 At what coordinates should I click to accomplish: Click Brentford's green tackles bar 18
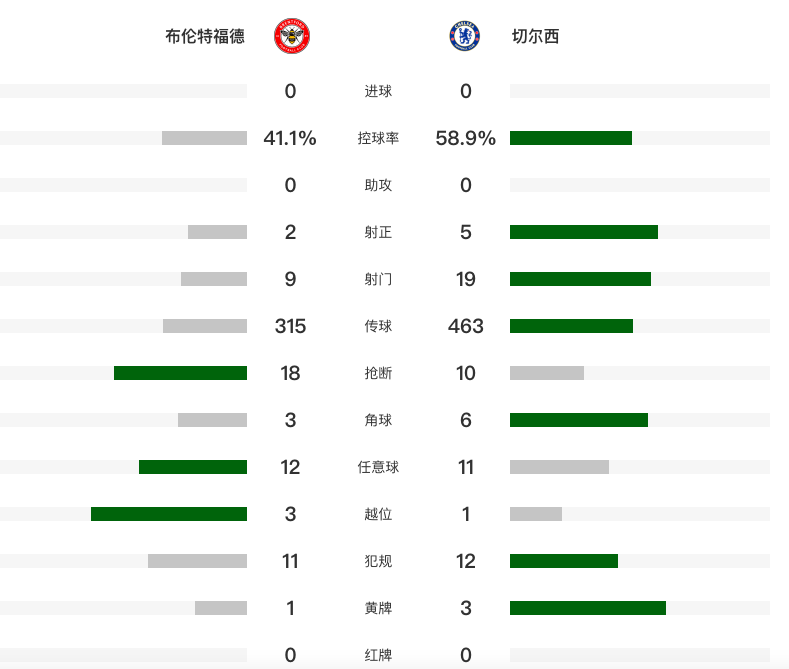(180, 373)
